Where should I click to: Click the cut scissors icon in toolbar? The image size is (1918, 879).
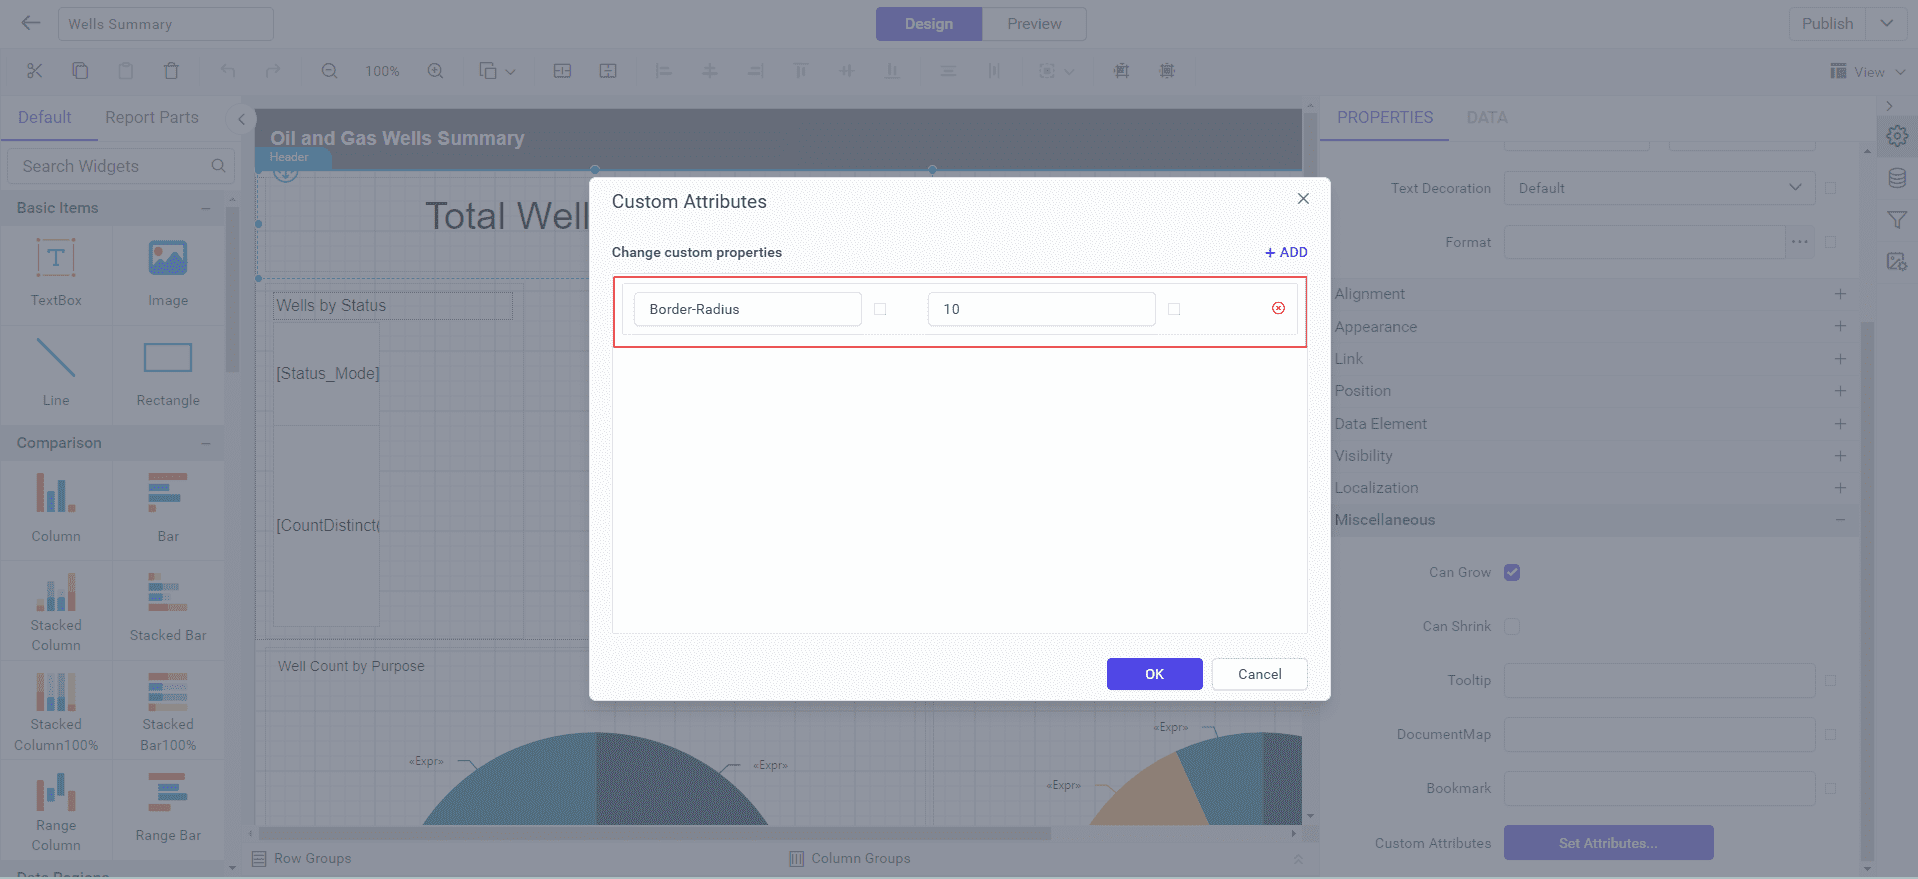click(35, 71)
